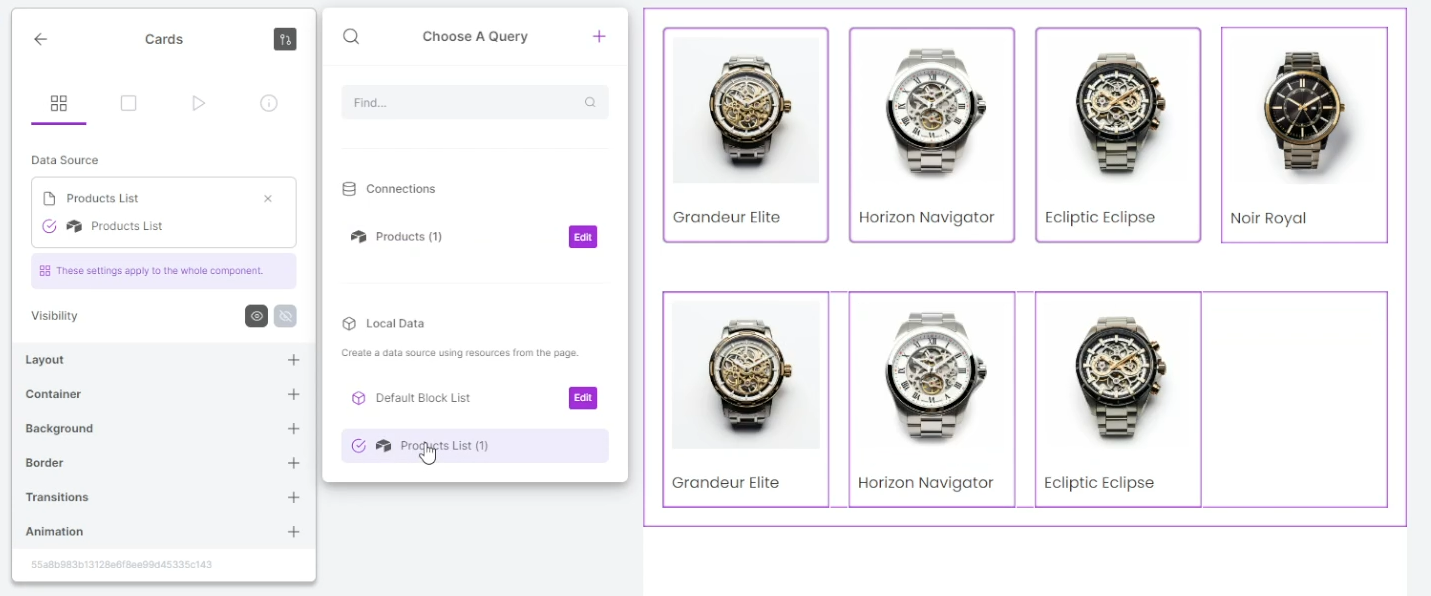Open the play triangle interactions tab
The image size is (1431, 596).
point(198,103)
